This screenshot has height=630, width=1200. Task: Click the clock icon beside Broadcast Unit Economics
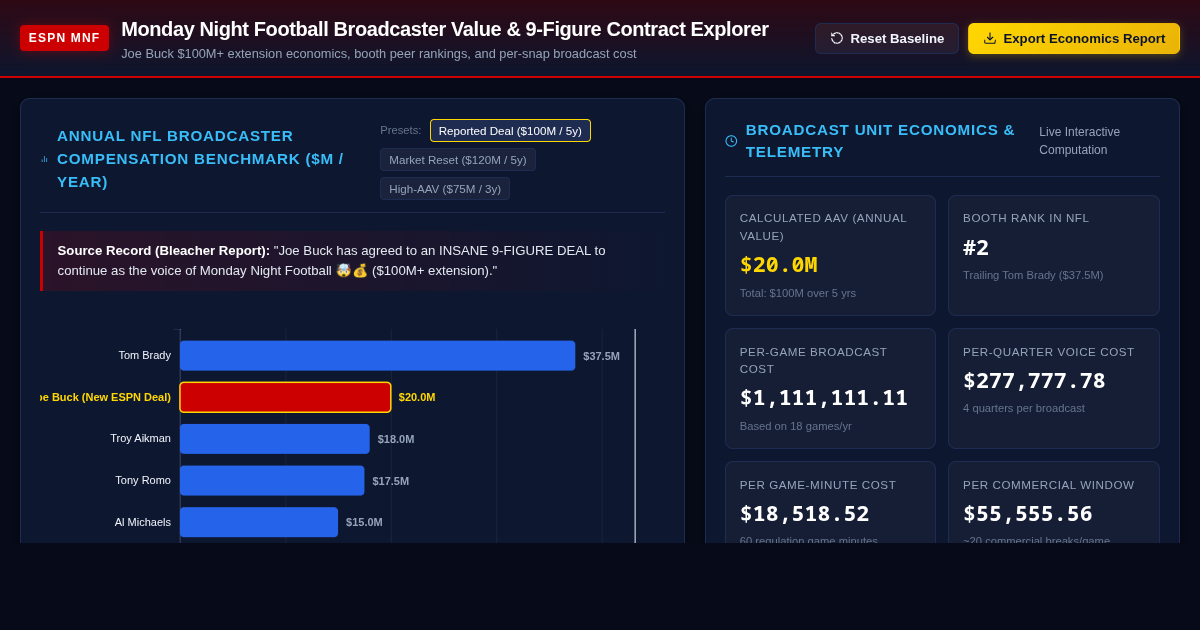point(731,141)
